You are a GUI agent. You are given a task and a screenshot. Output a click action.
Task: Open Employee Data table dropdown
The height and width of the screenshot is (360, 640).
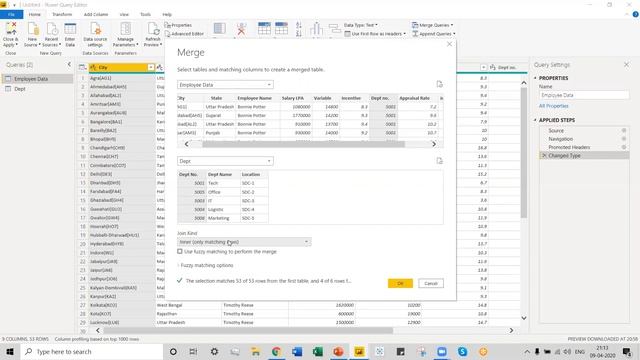[225, 84]
